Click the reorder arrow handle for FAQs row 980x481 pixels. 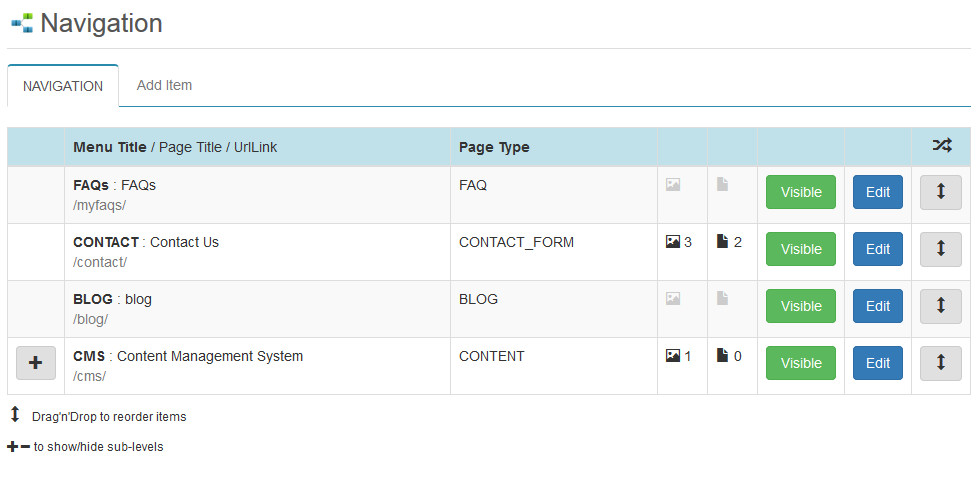pyautogui.click(x=941, y=192)
